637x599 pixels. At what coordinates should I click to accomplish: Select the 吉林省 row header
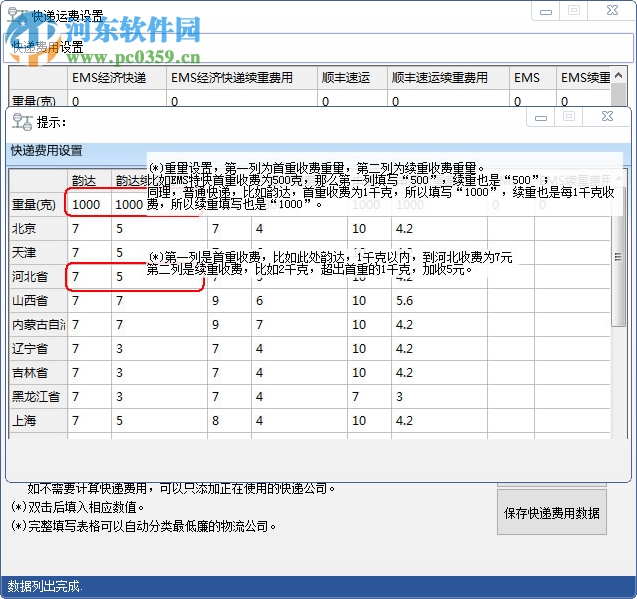38,373
